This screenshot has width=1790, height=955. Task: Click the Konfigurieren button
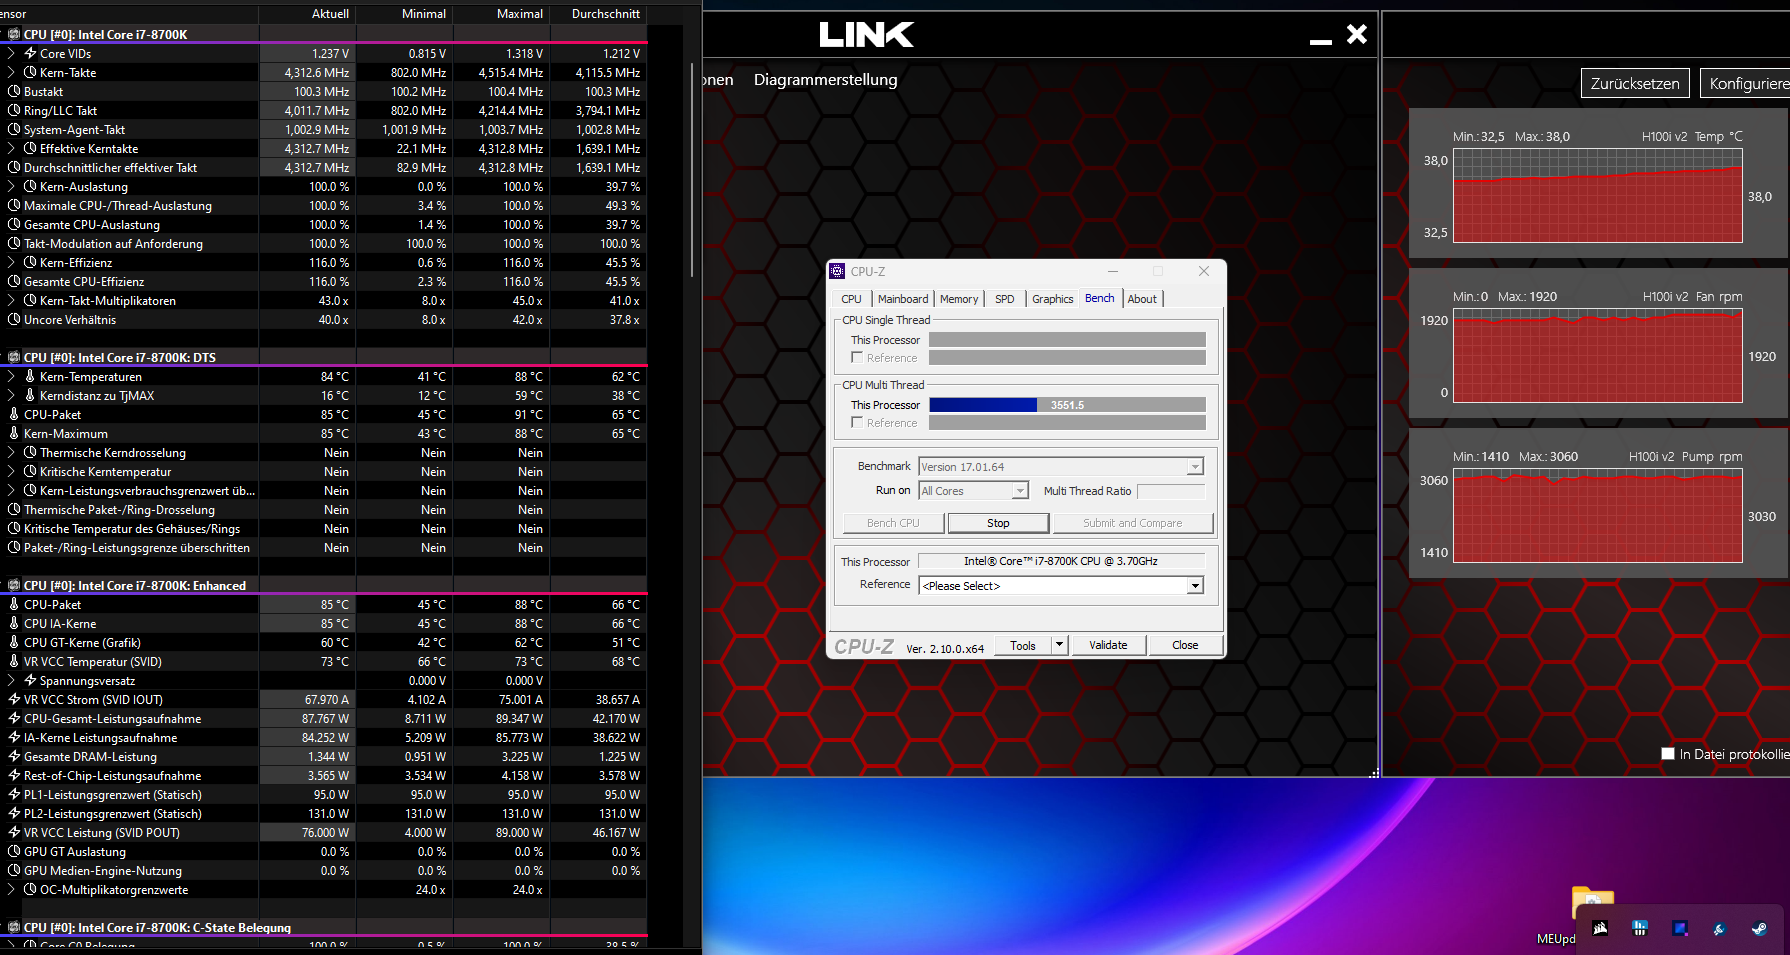point(1745,83)
